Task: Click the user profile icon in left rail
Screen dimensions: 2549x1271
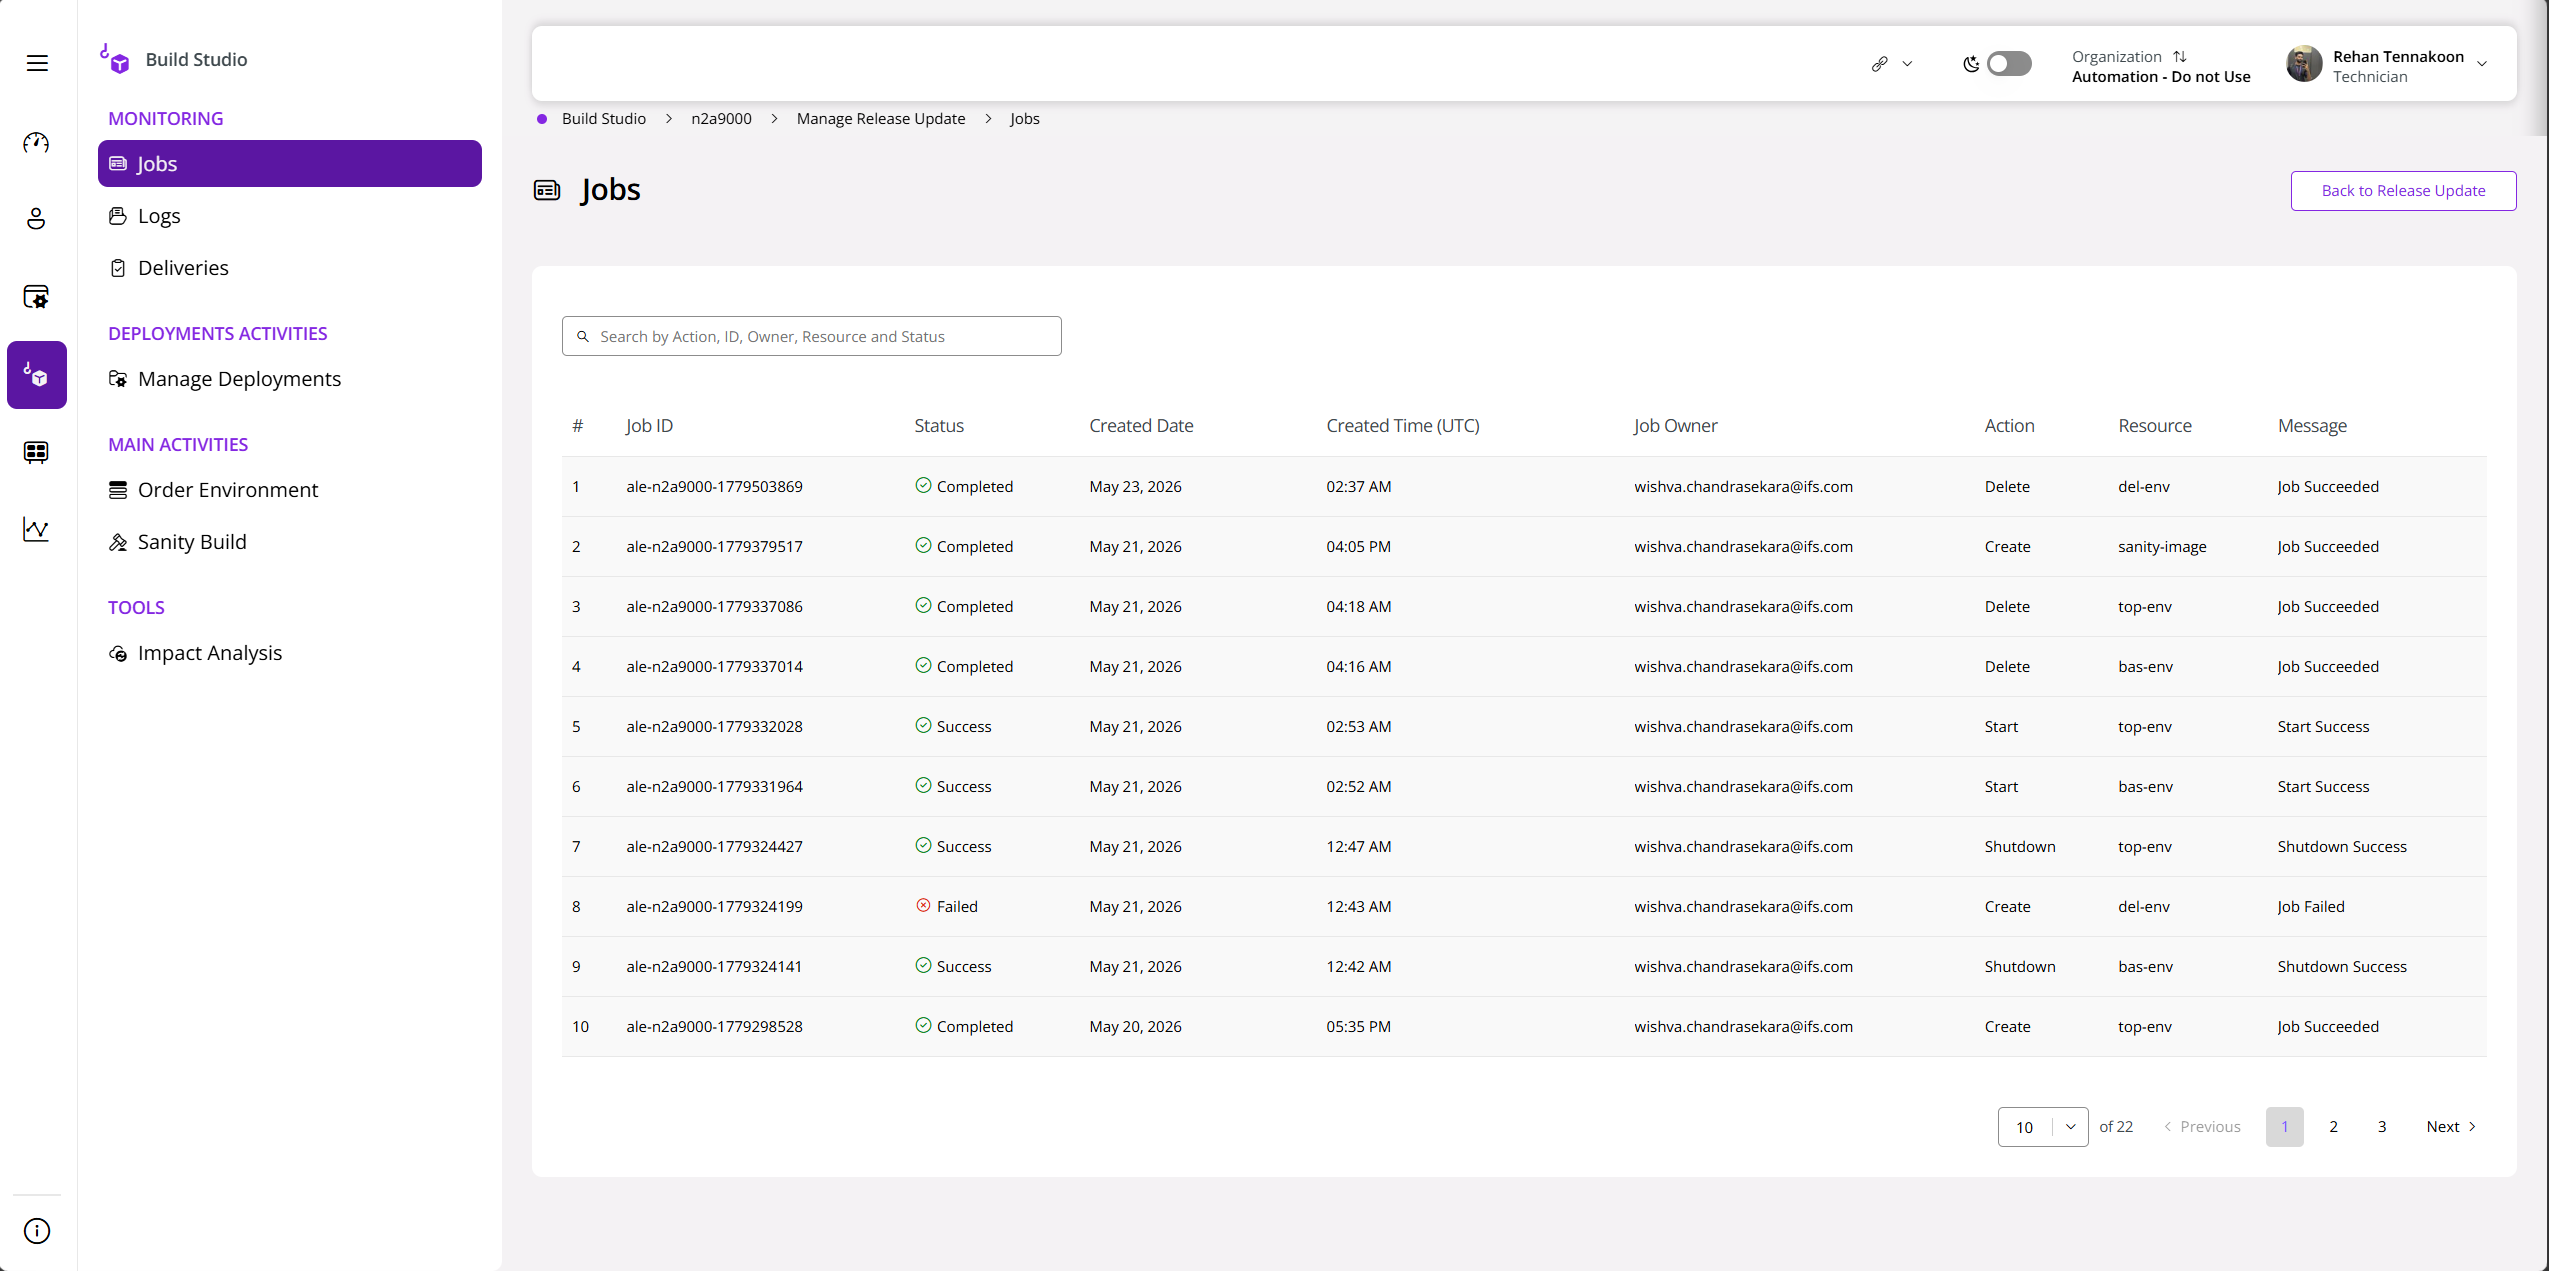Action: pos(36,219)
